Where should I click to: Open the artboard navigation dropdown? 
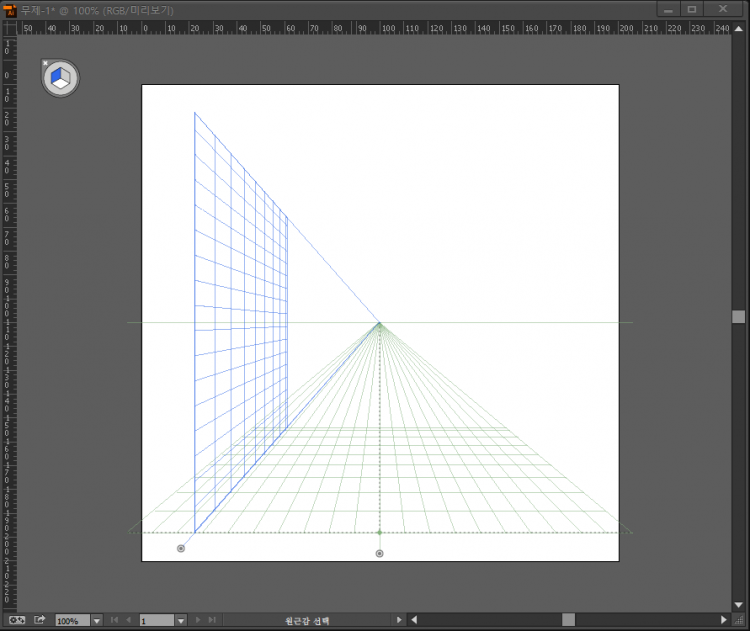pyautogui.click(x=181, y=621)
